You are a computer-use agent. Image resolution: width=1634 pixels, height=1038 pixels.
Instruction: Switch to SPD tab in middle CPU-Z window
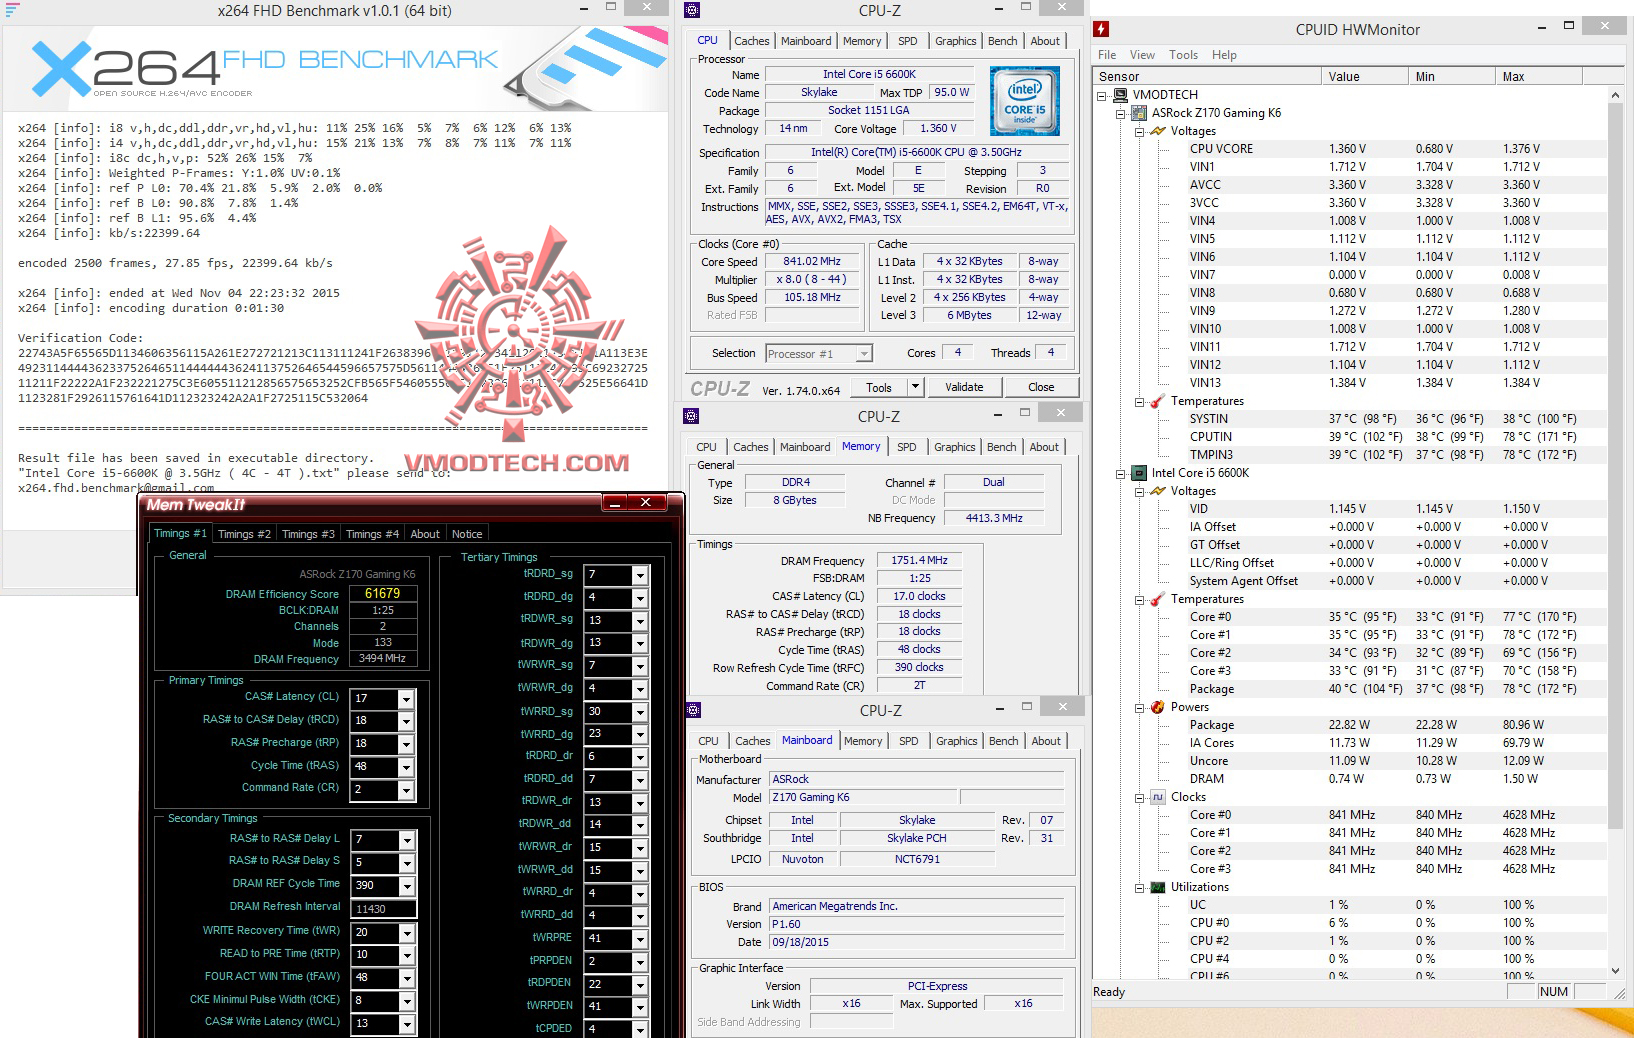[907, 447]
